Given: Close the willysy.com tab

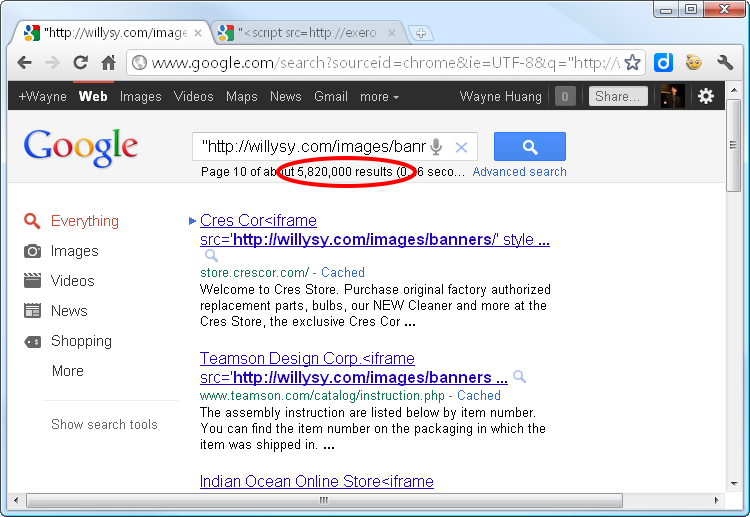Looking at the screenshot, I should [198, 33].
